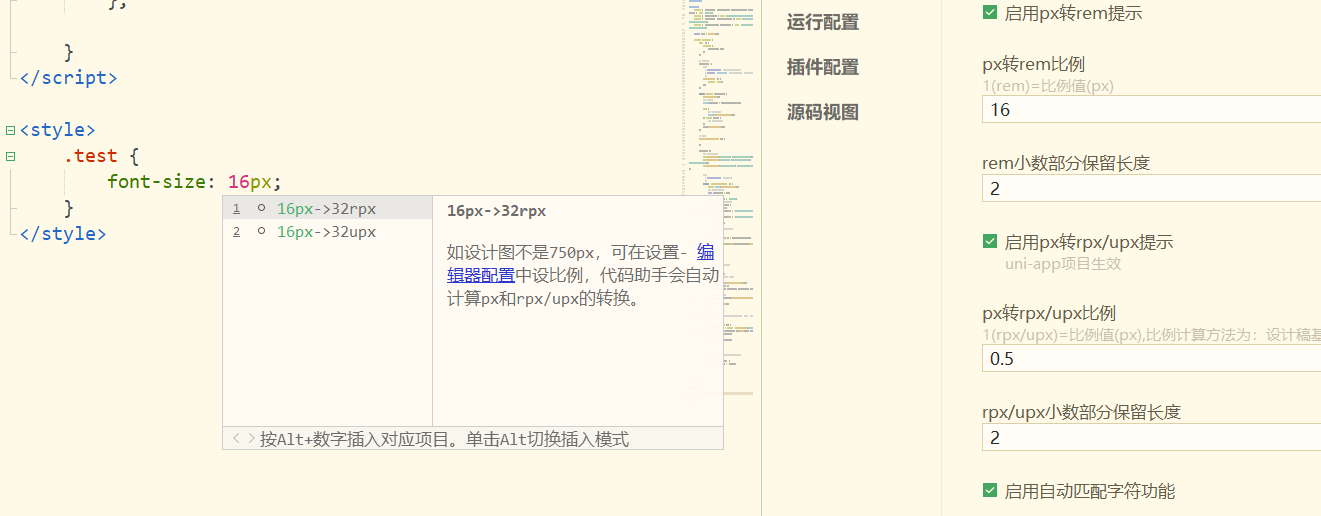Uncheck the 启用自动匹配字符功能 option

[x=990, y=491]
